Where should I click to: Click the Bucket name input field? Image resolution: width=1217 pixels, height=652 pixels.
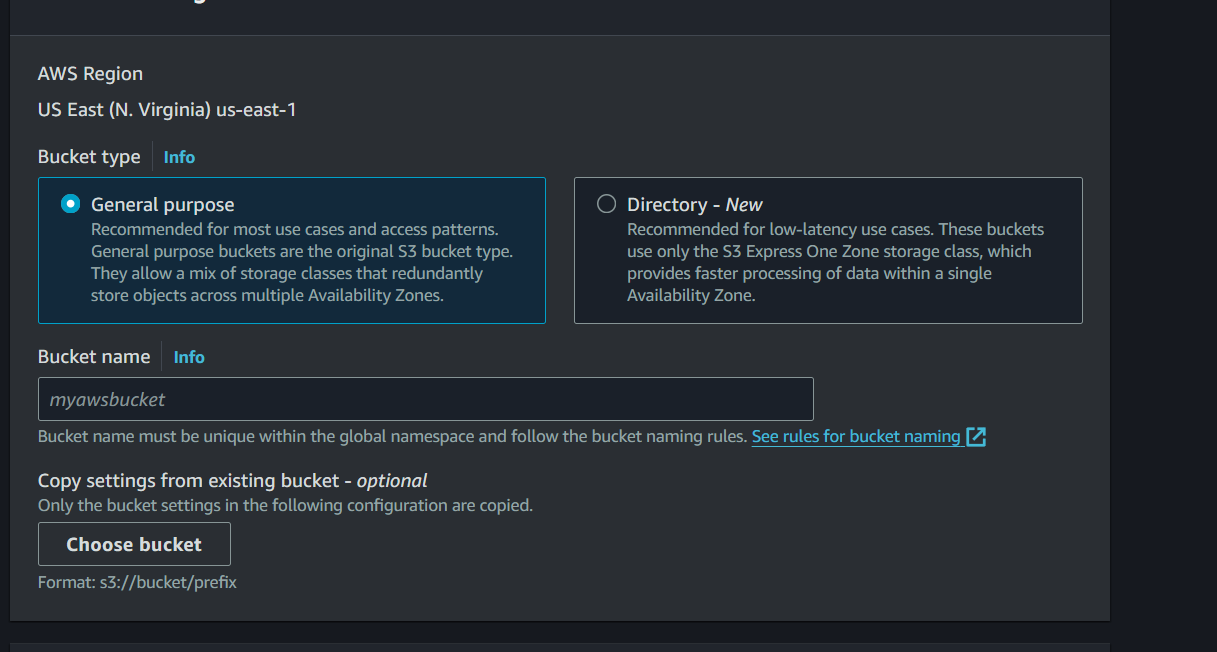coord(425,399)
